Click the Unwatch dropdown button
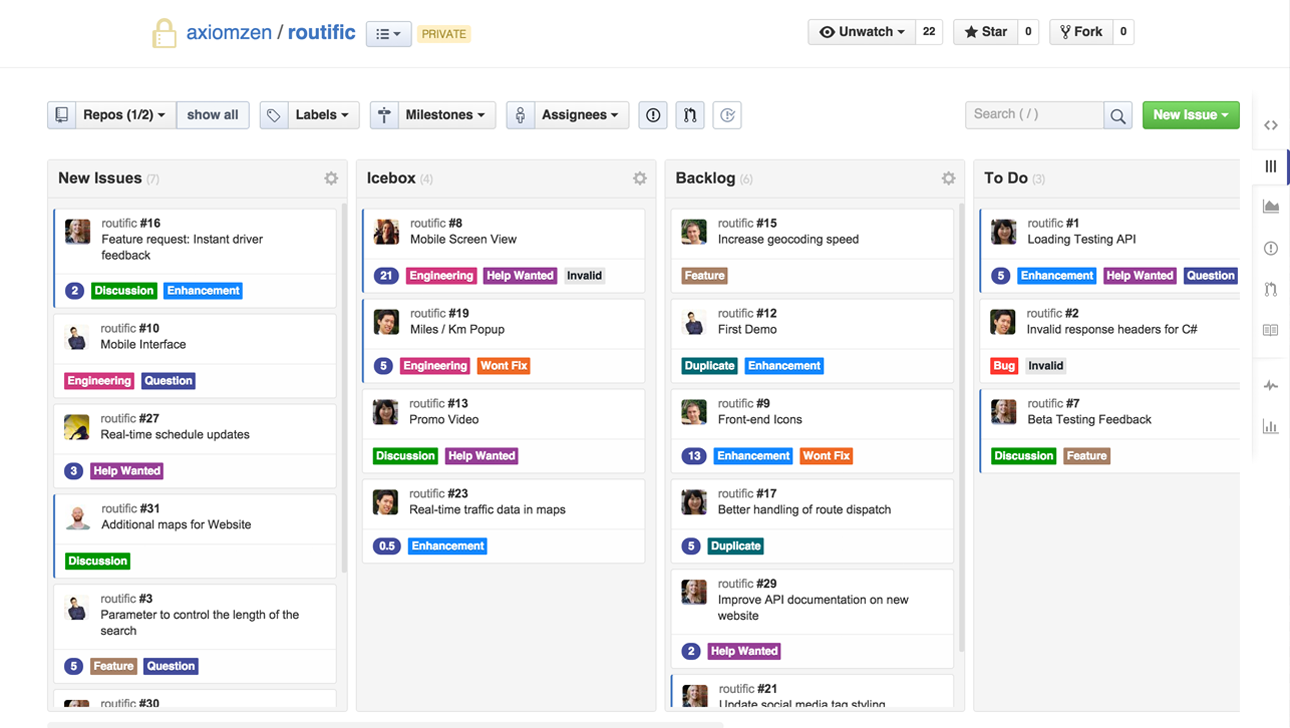Image resolution: width=1290 pixels, height=728 pixels. (x=861, y=32)
